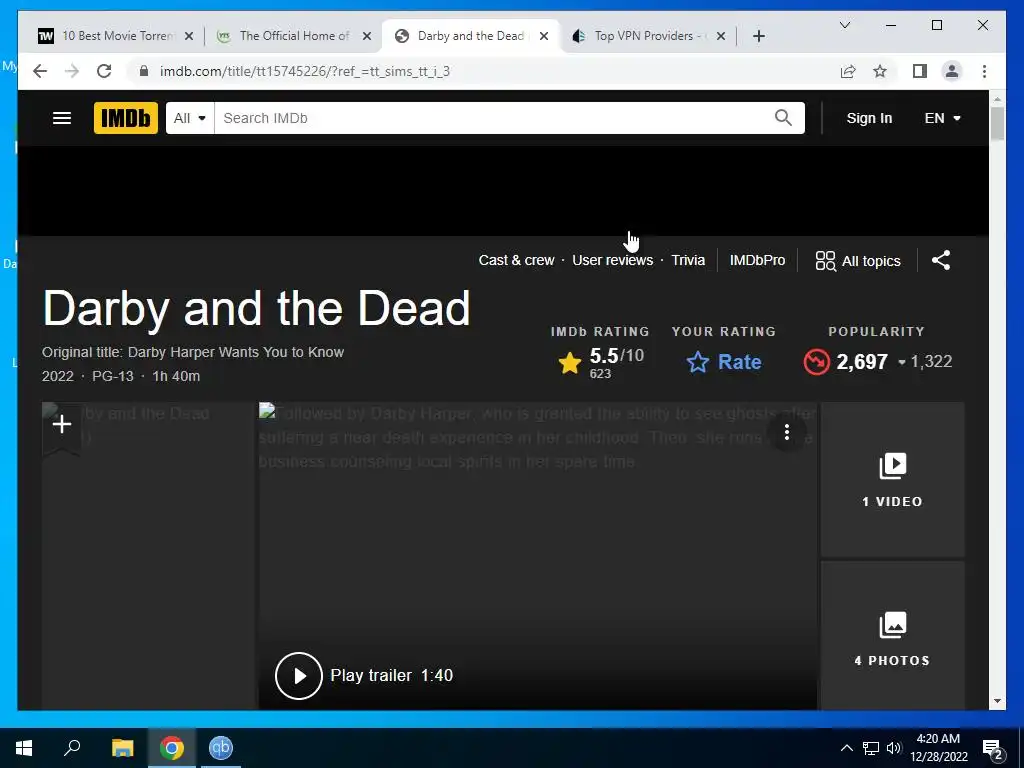
Task: Click the 2022 release year
Action: [57, 377]
